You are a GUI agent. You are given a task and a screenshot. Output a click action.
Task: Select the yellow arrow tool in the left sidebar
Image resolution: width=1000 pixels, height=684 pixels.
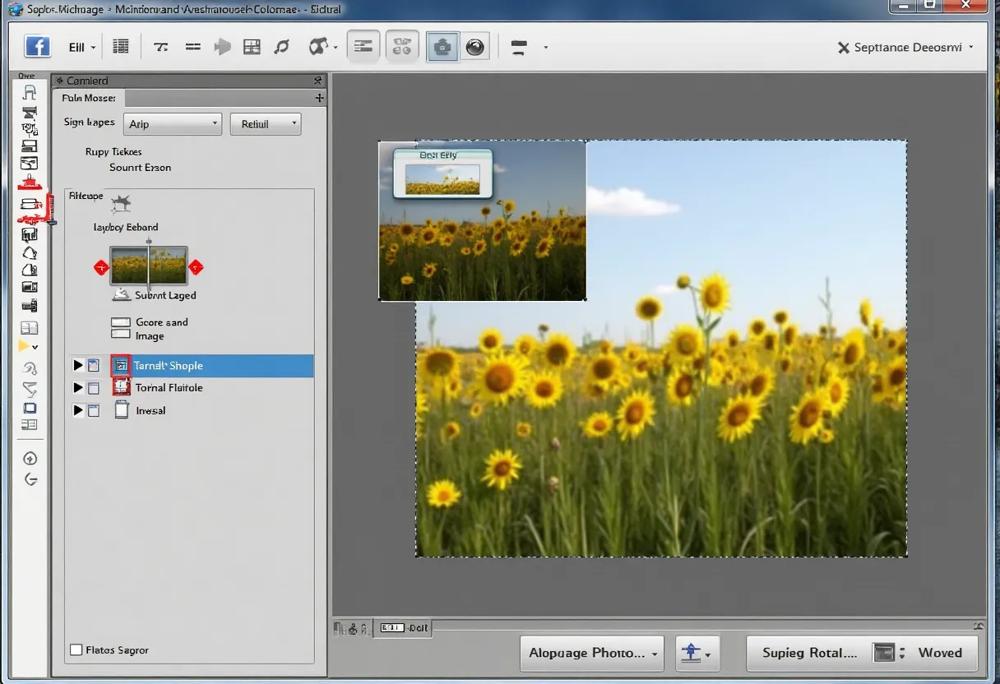point(24,346)
